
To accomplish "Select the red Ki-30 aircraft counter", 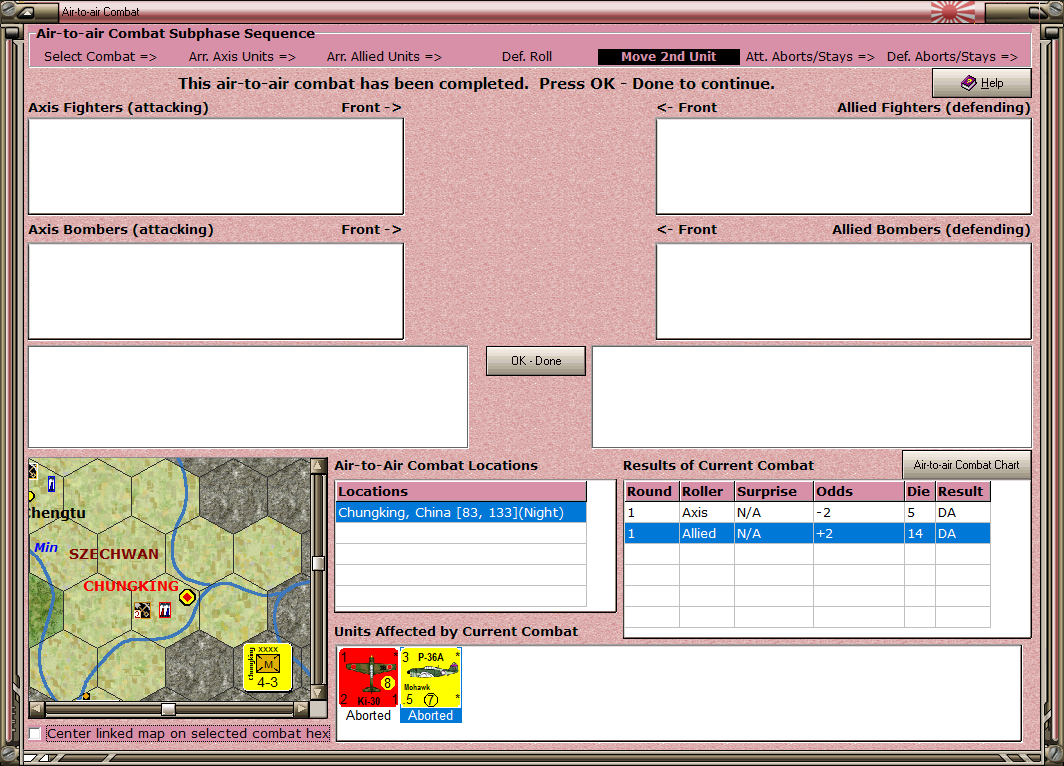I will coord(368,677).
